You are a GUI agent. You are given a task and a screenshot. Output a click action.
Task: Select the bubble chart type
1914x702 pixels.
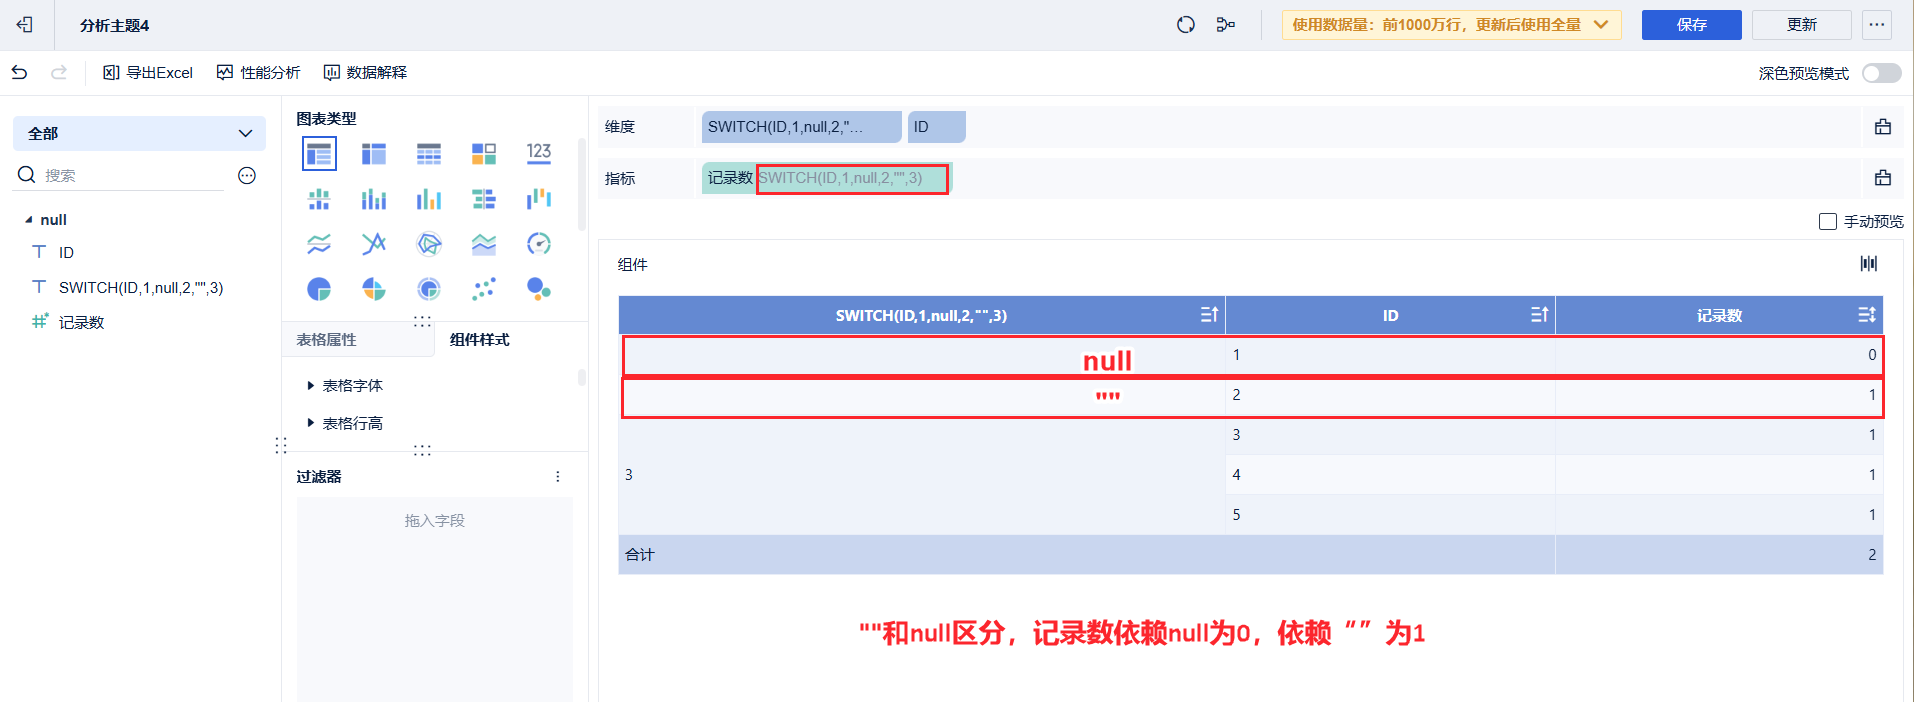pos(539,289)
